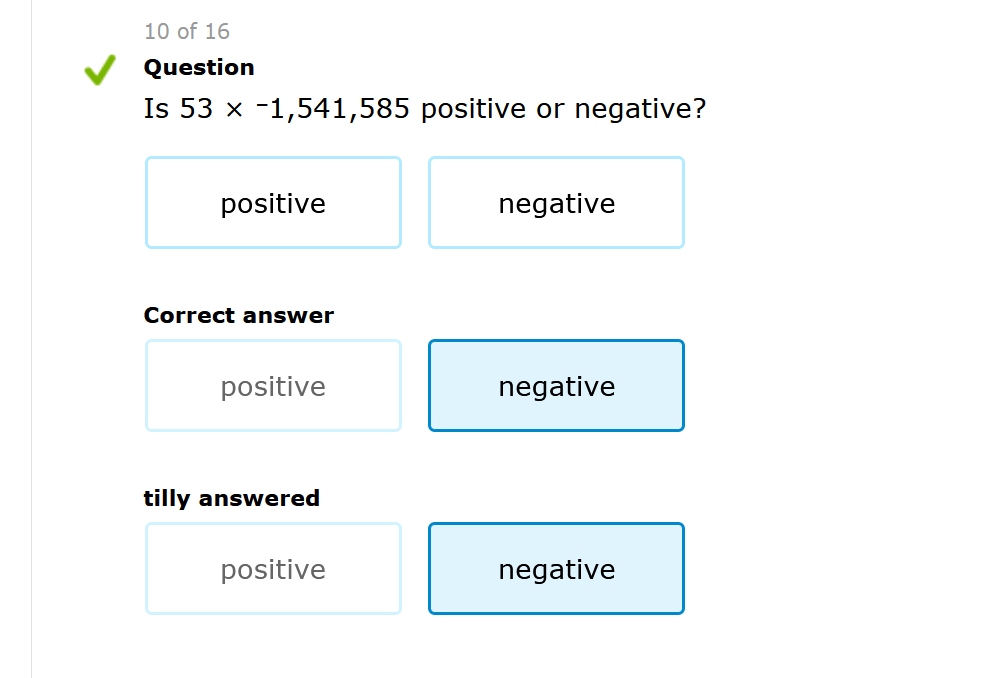Click the multiplication sign in the question
This screenshot has height=678, width=996.
pyautogui.click(x=234, y=110)
